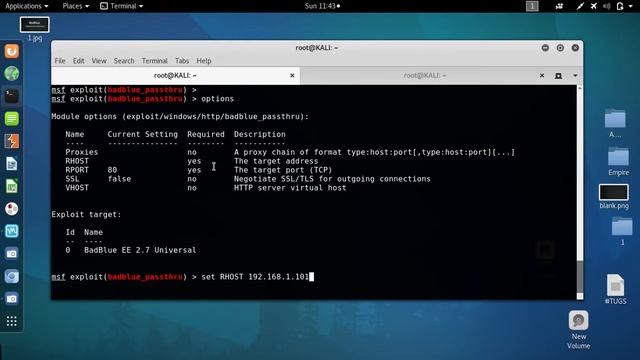Click the battery power tray icon
Viewport: 640px width, 360px height.
click(x=620, y=6)
